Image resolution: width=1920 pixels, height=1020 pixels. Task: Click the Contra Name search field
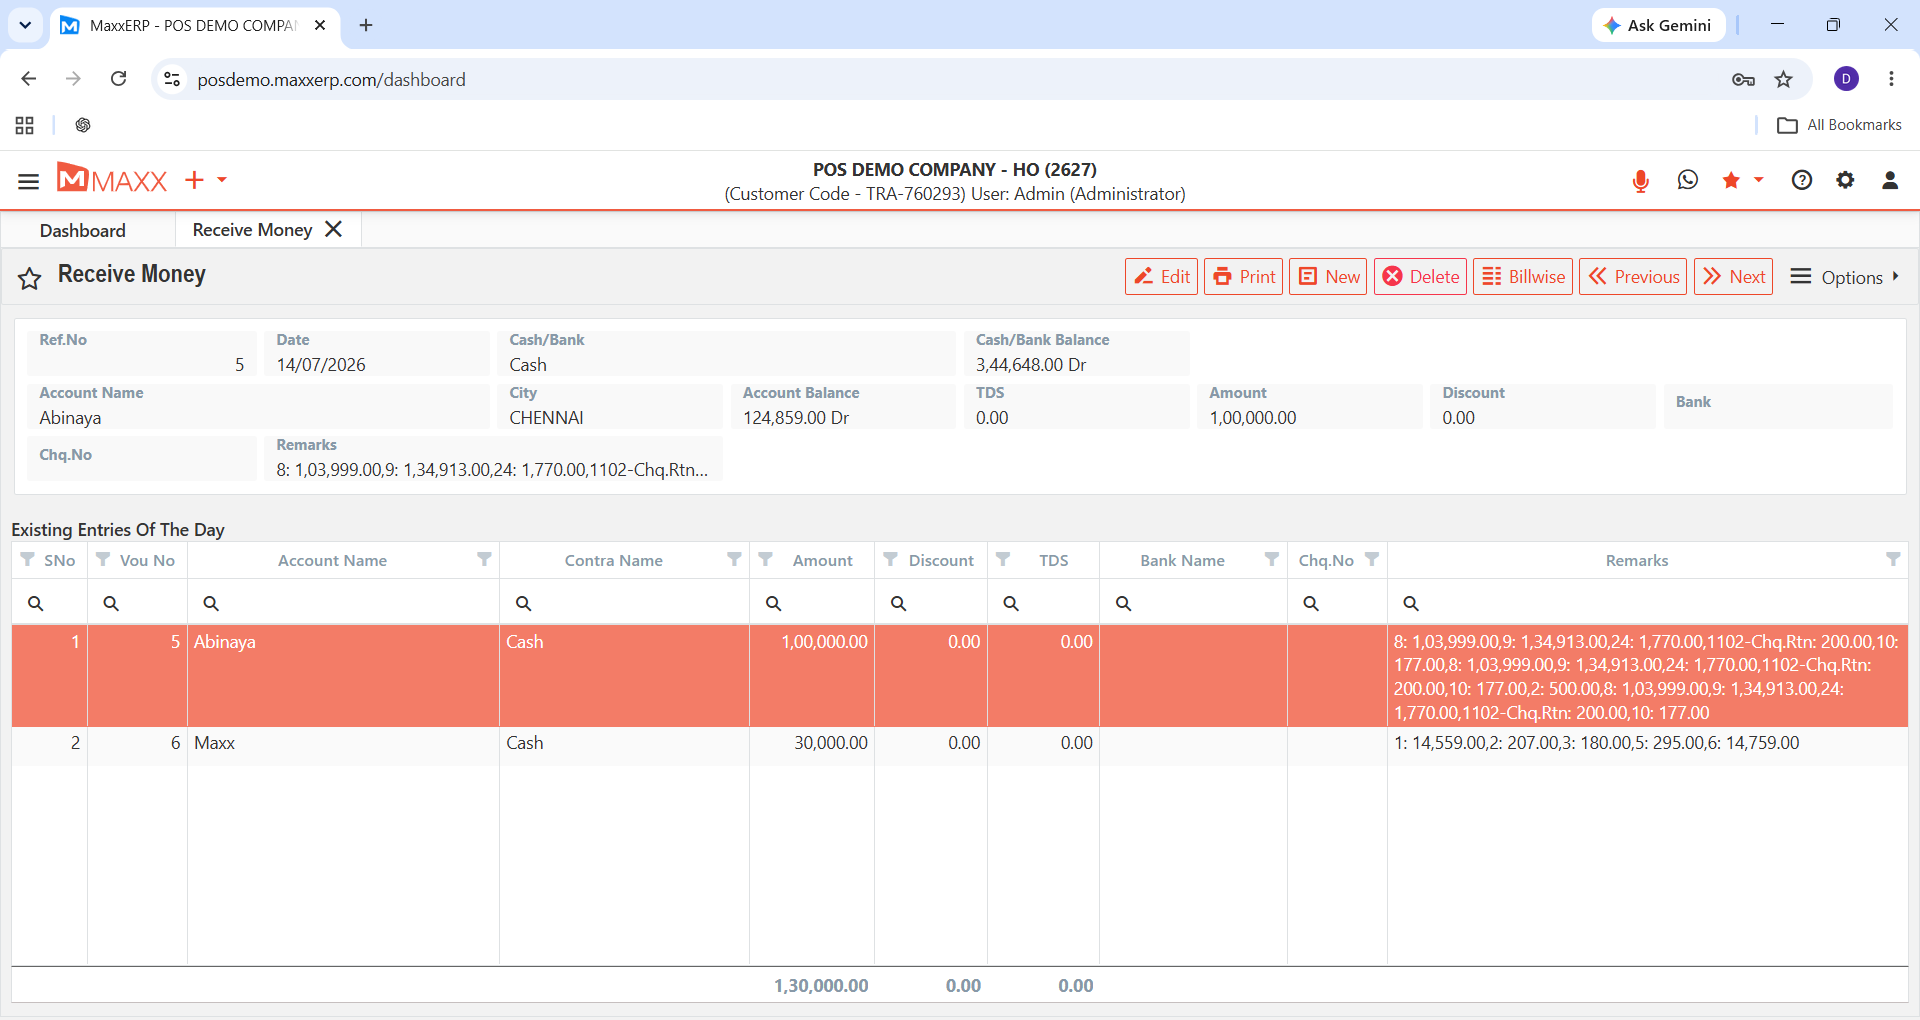pos(624,603)
